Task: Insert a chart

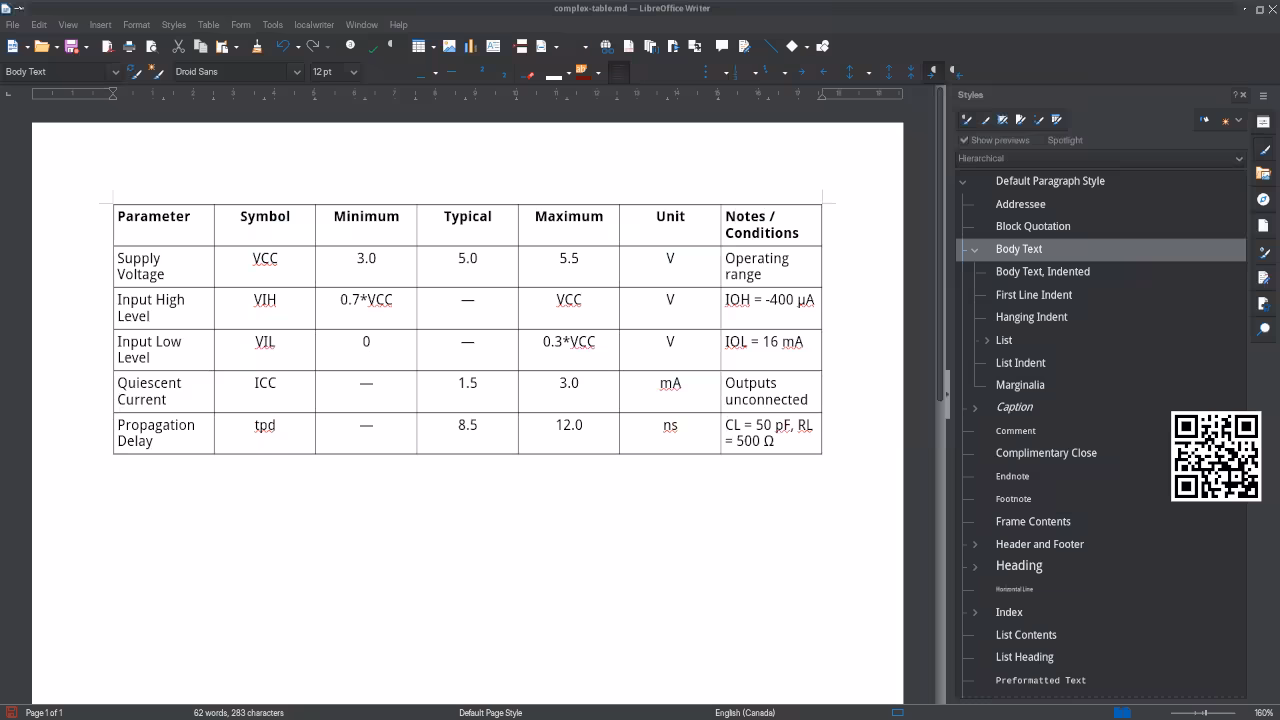Action: [470, 46]
